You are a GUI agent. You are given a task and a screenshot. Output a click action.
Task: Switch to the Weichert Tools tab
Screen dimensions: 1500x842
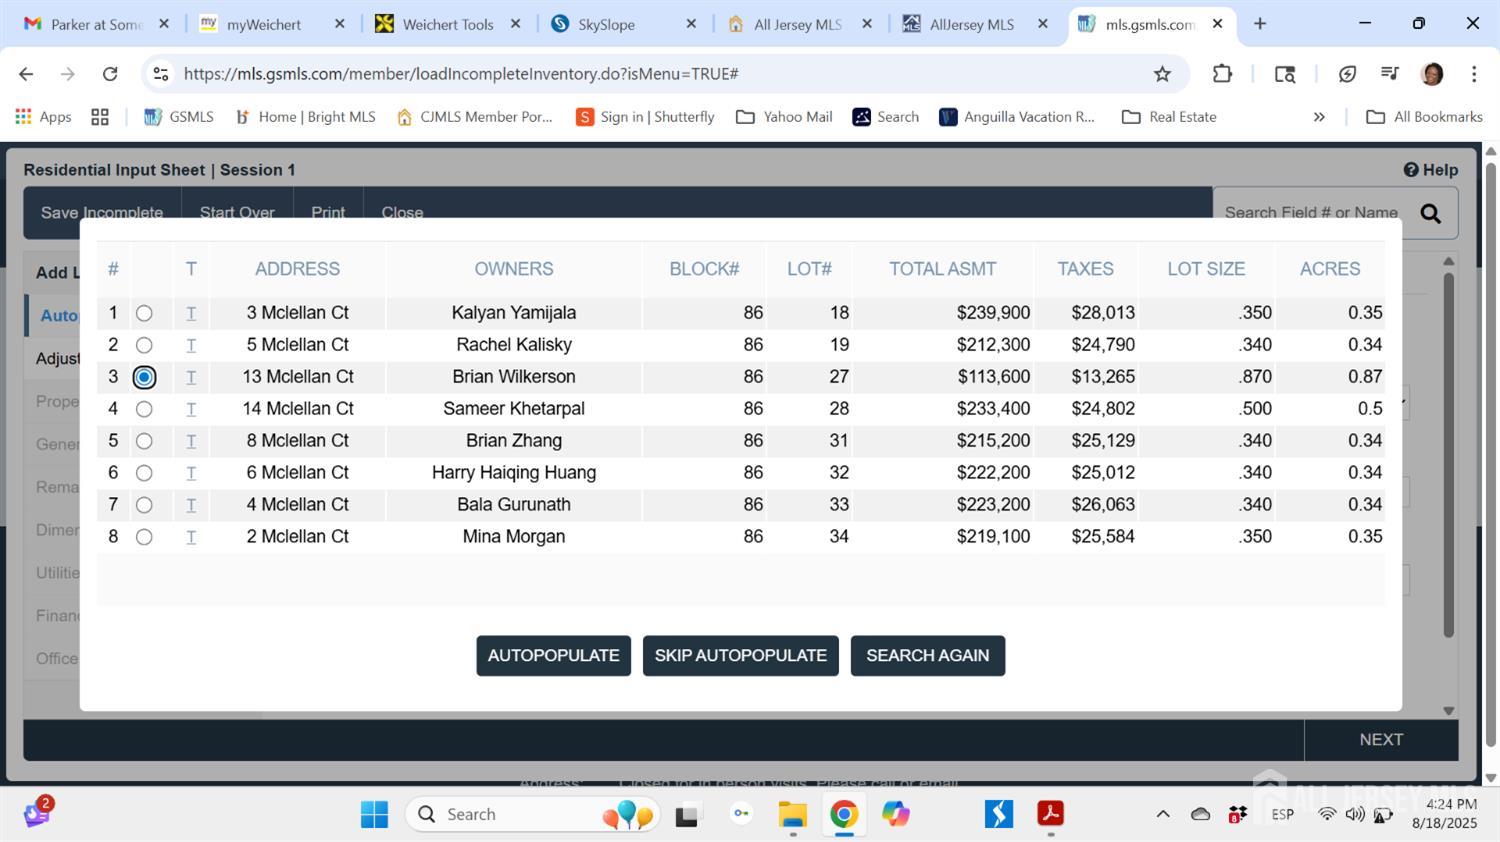(447, 24)
